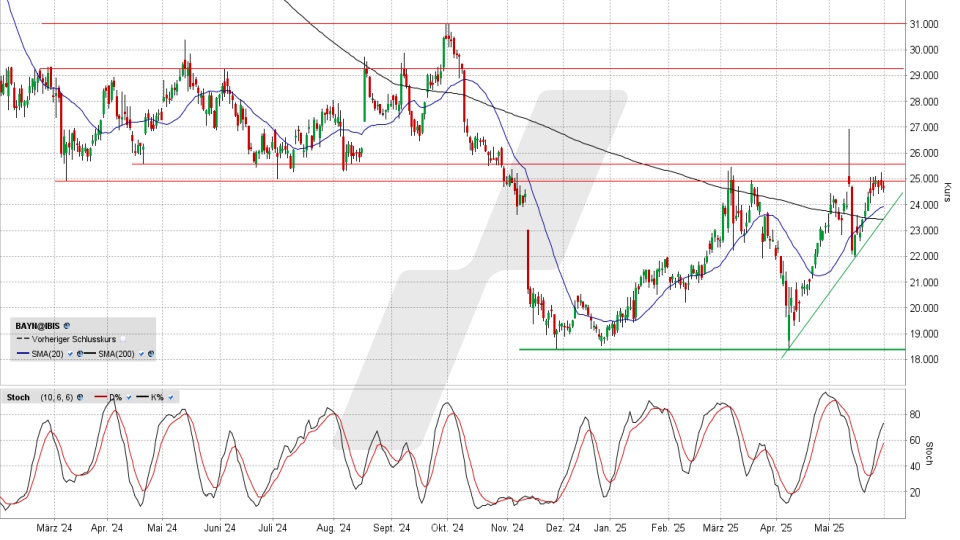Open the SMA(20) settings icon
The width and height of the screenshot is (960, 540).
coord(80,353)
